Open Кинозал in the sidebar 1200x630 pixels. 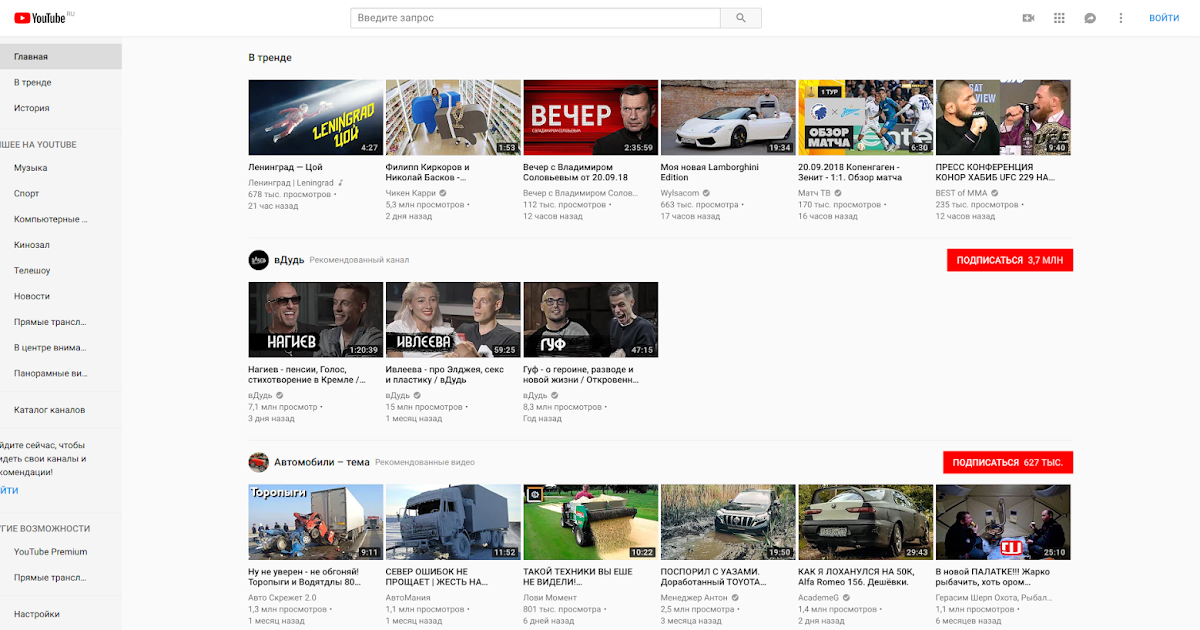tap(60, 245)
